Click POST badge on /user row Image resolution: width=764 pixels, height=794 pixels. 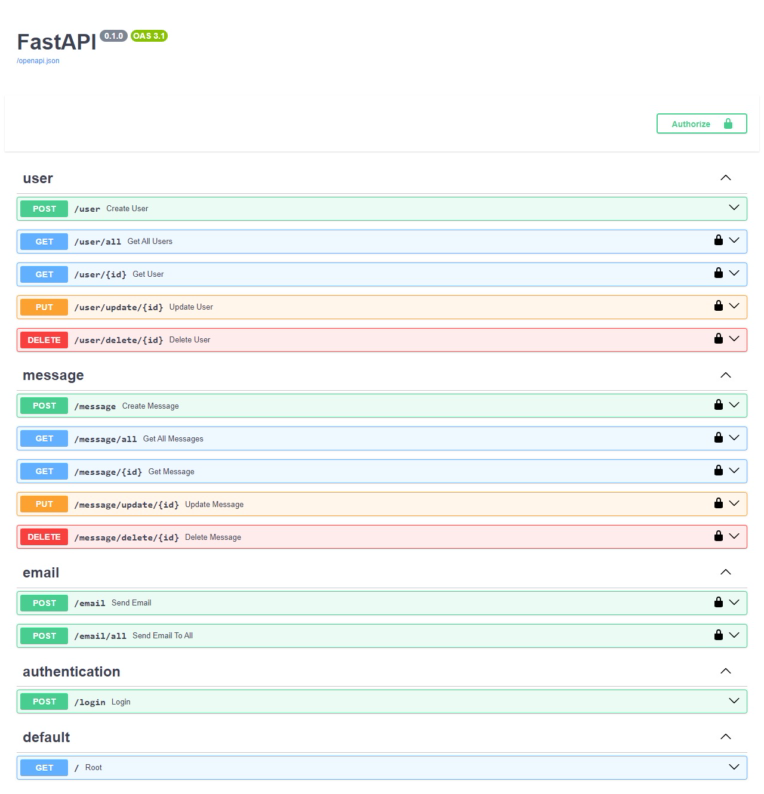pos(44,209)
